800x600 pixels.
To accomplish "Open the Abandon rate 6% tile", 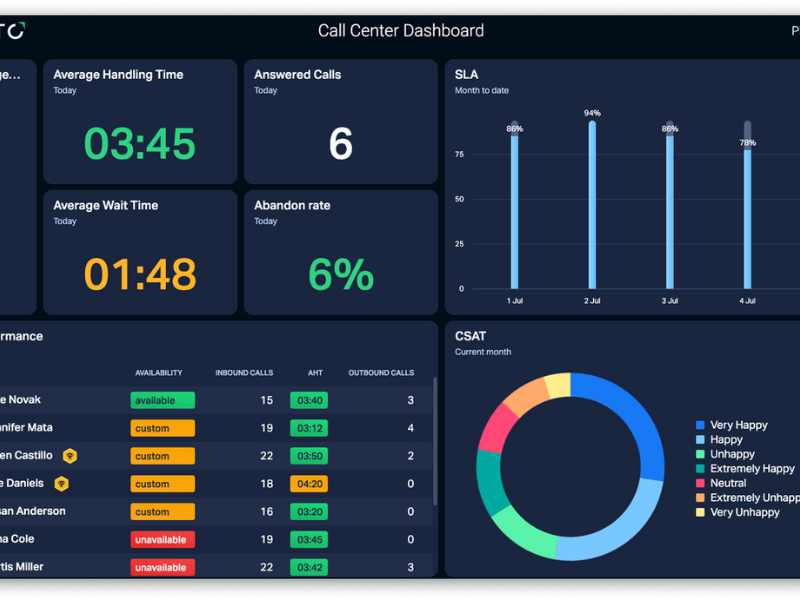I will tap(340, 253).
